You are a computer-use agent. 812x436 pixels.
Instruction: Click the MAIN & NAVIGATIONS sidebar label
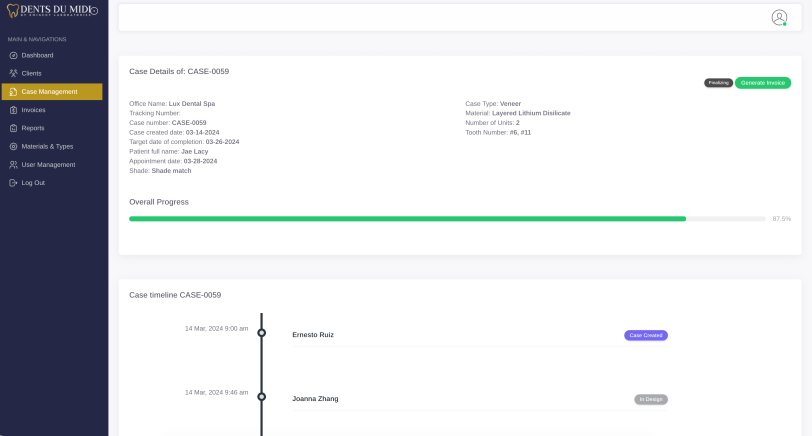tap(37, 39)
